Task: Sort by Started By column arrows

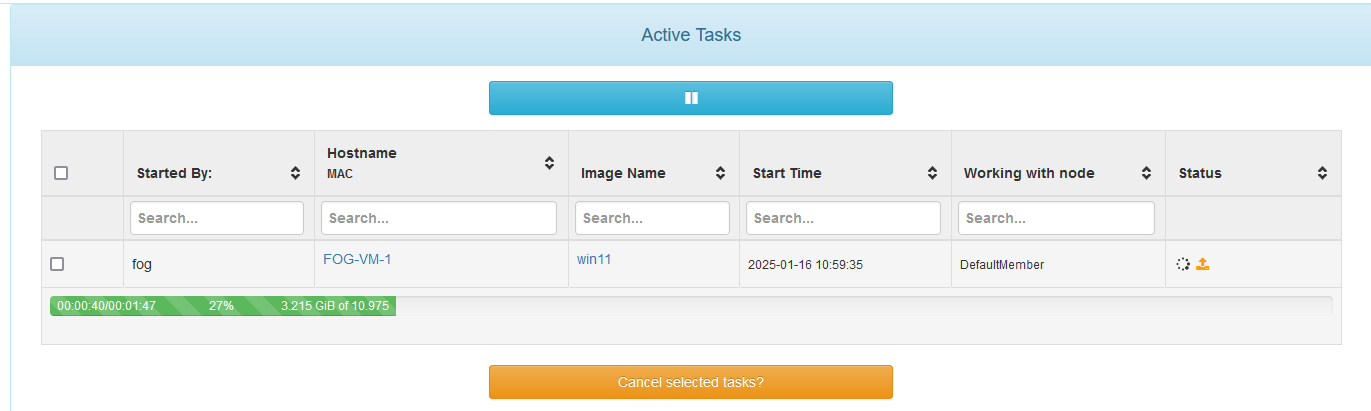Action: [295, 173]
